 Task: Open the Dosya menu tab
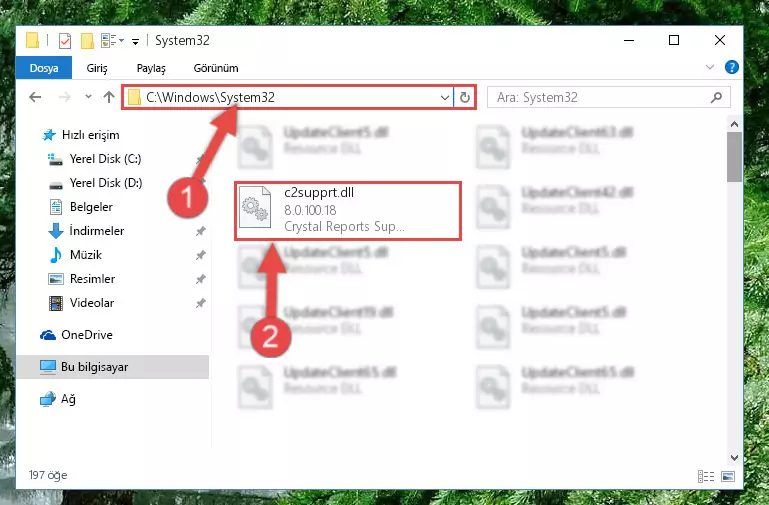(44, 68)
